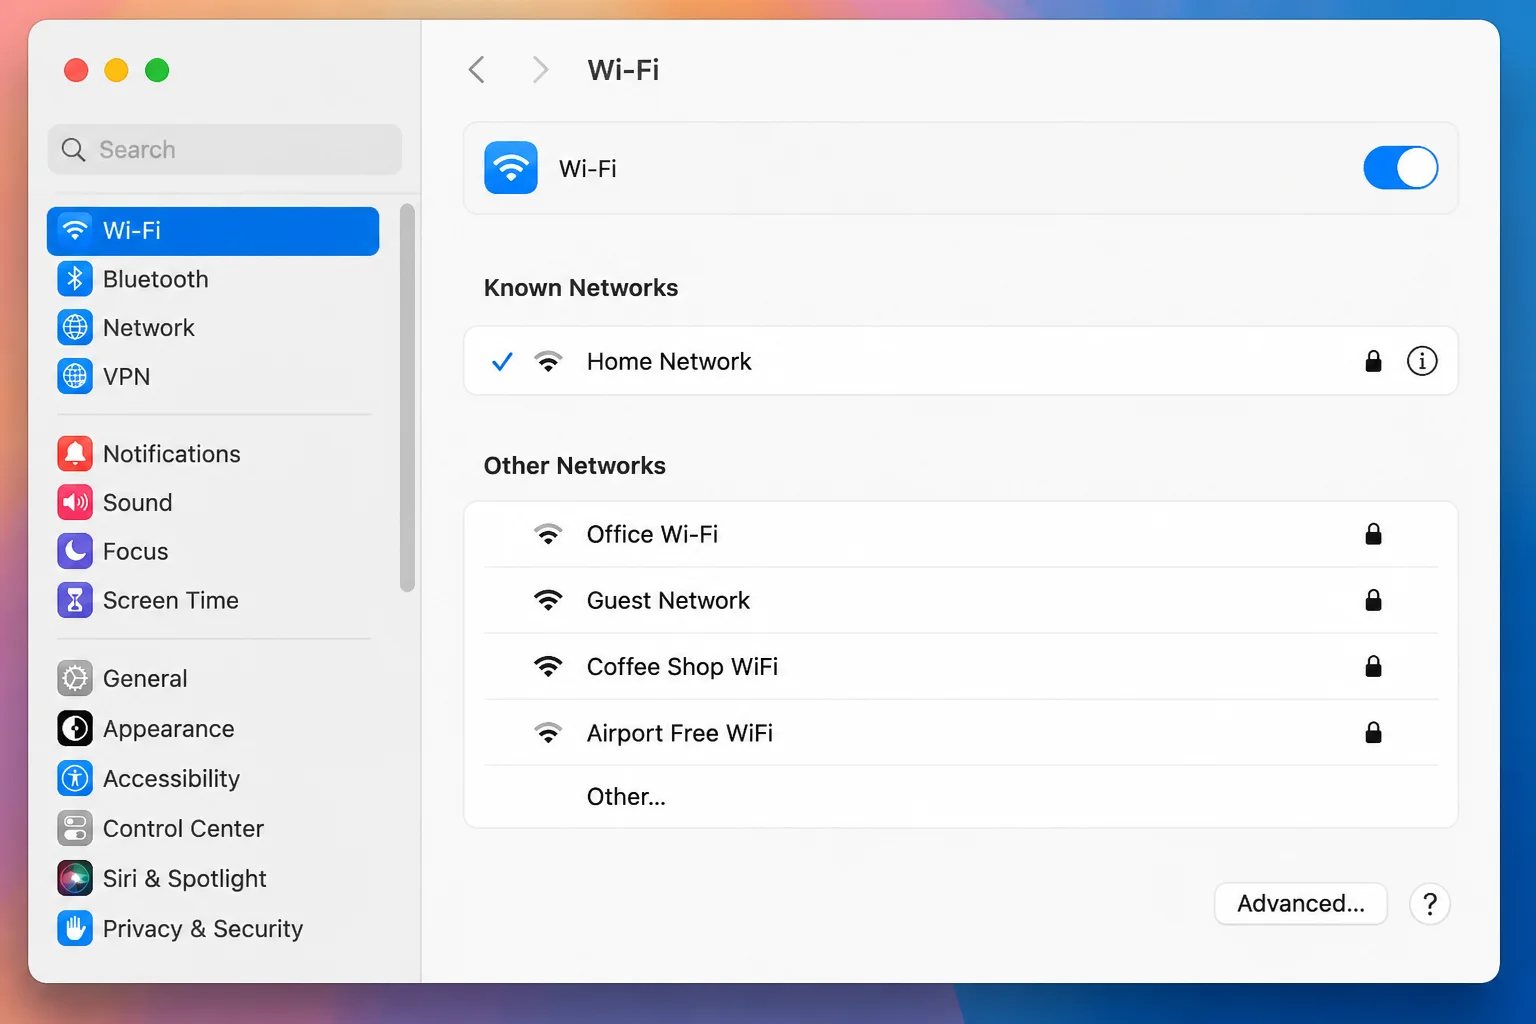Click the Appearance sidebar icon
This screenshot has width=1536, height=1024.
pos(75,729)
